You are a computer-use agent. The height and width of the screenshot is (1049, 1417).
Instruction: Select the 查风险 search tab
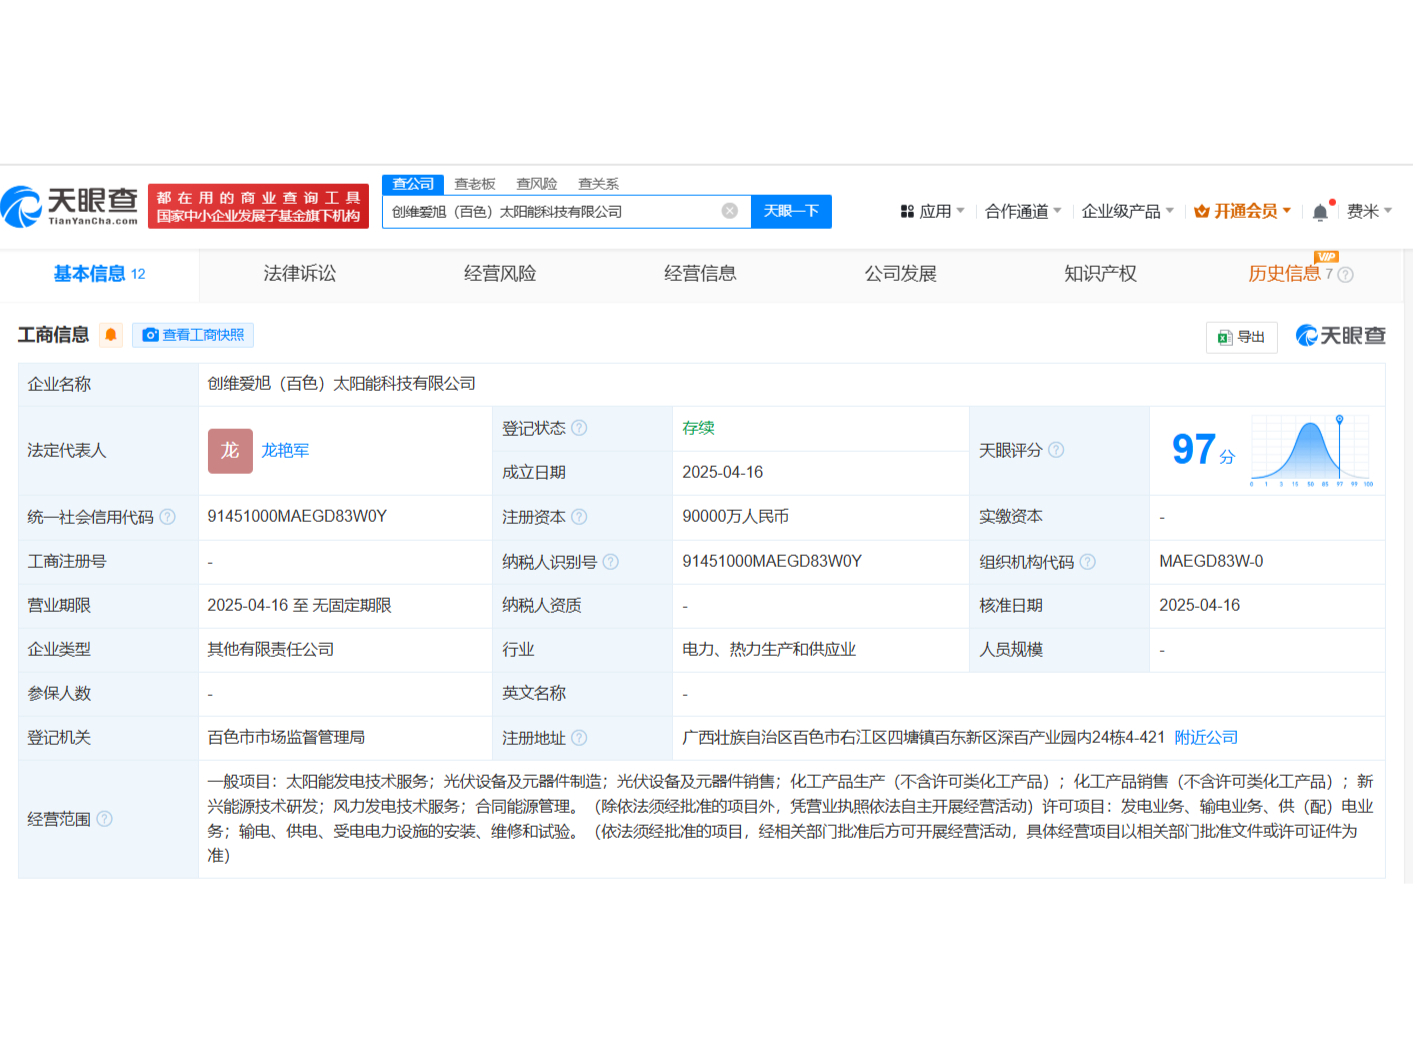tap(537, 184)
